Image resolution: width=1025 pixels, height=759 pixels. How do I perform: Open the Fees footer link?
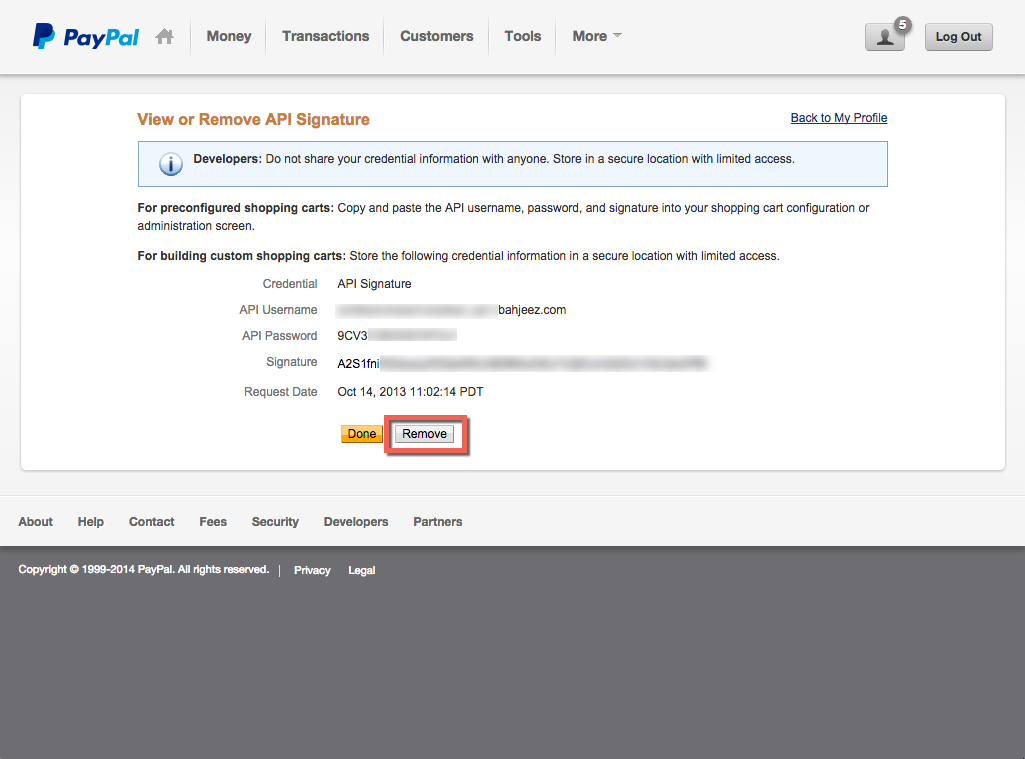point(213,522)
